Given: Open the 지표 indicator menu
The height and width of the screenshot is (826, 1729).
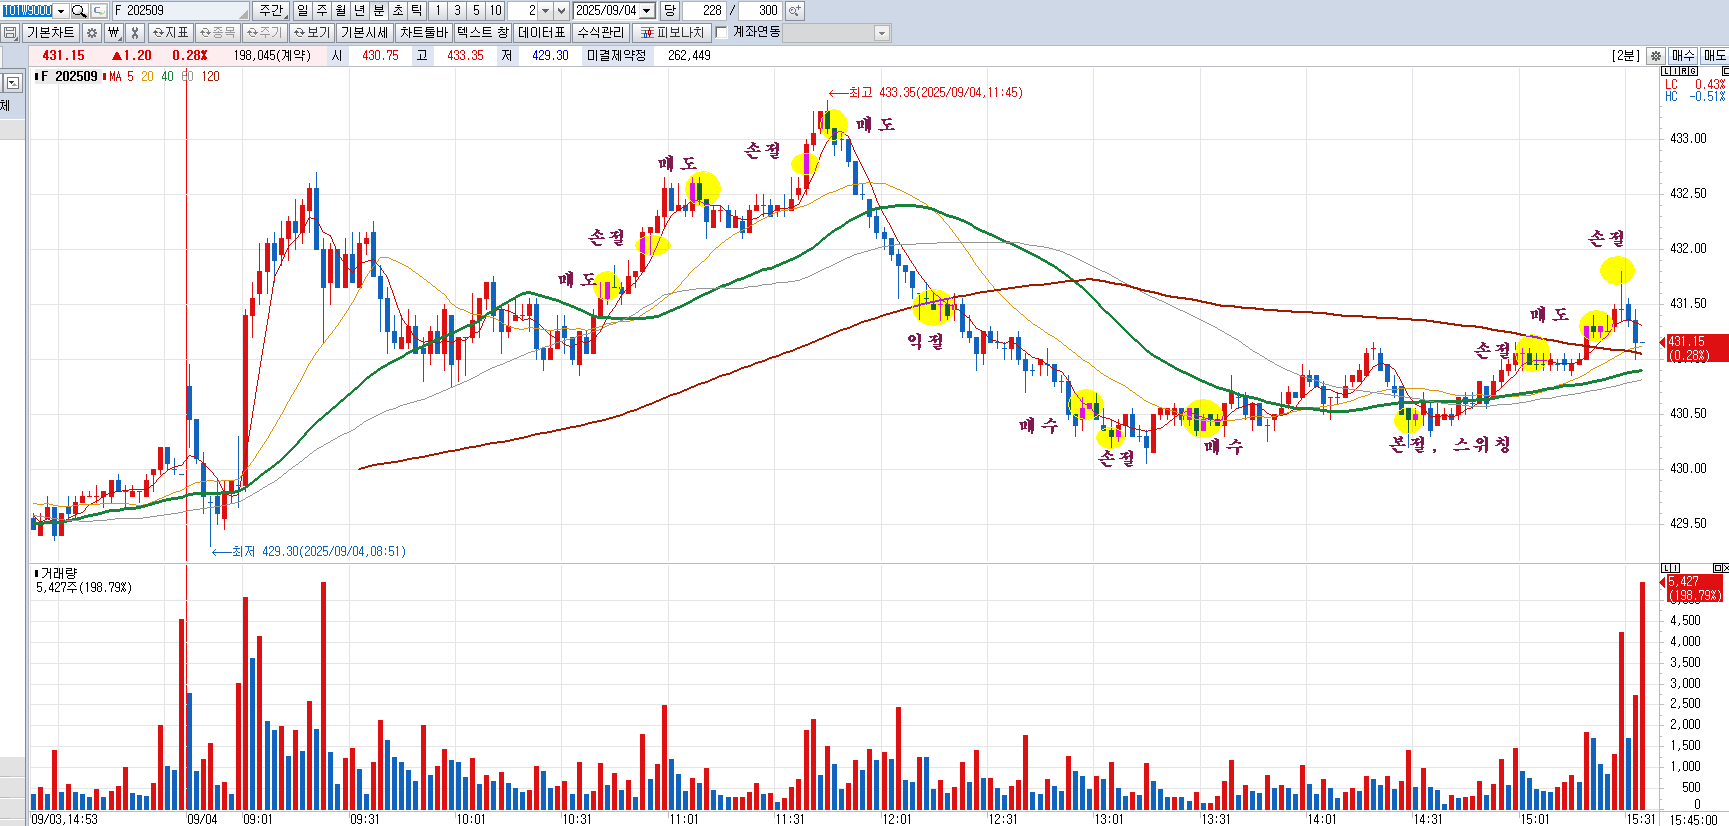Looking at the screenshot, I should click(170, 33).
